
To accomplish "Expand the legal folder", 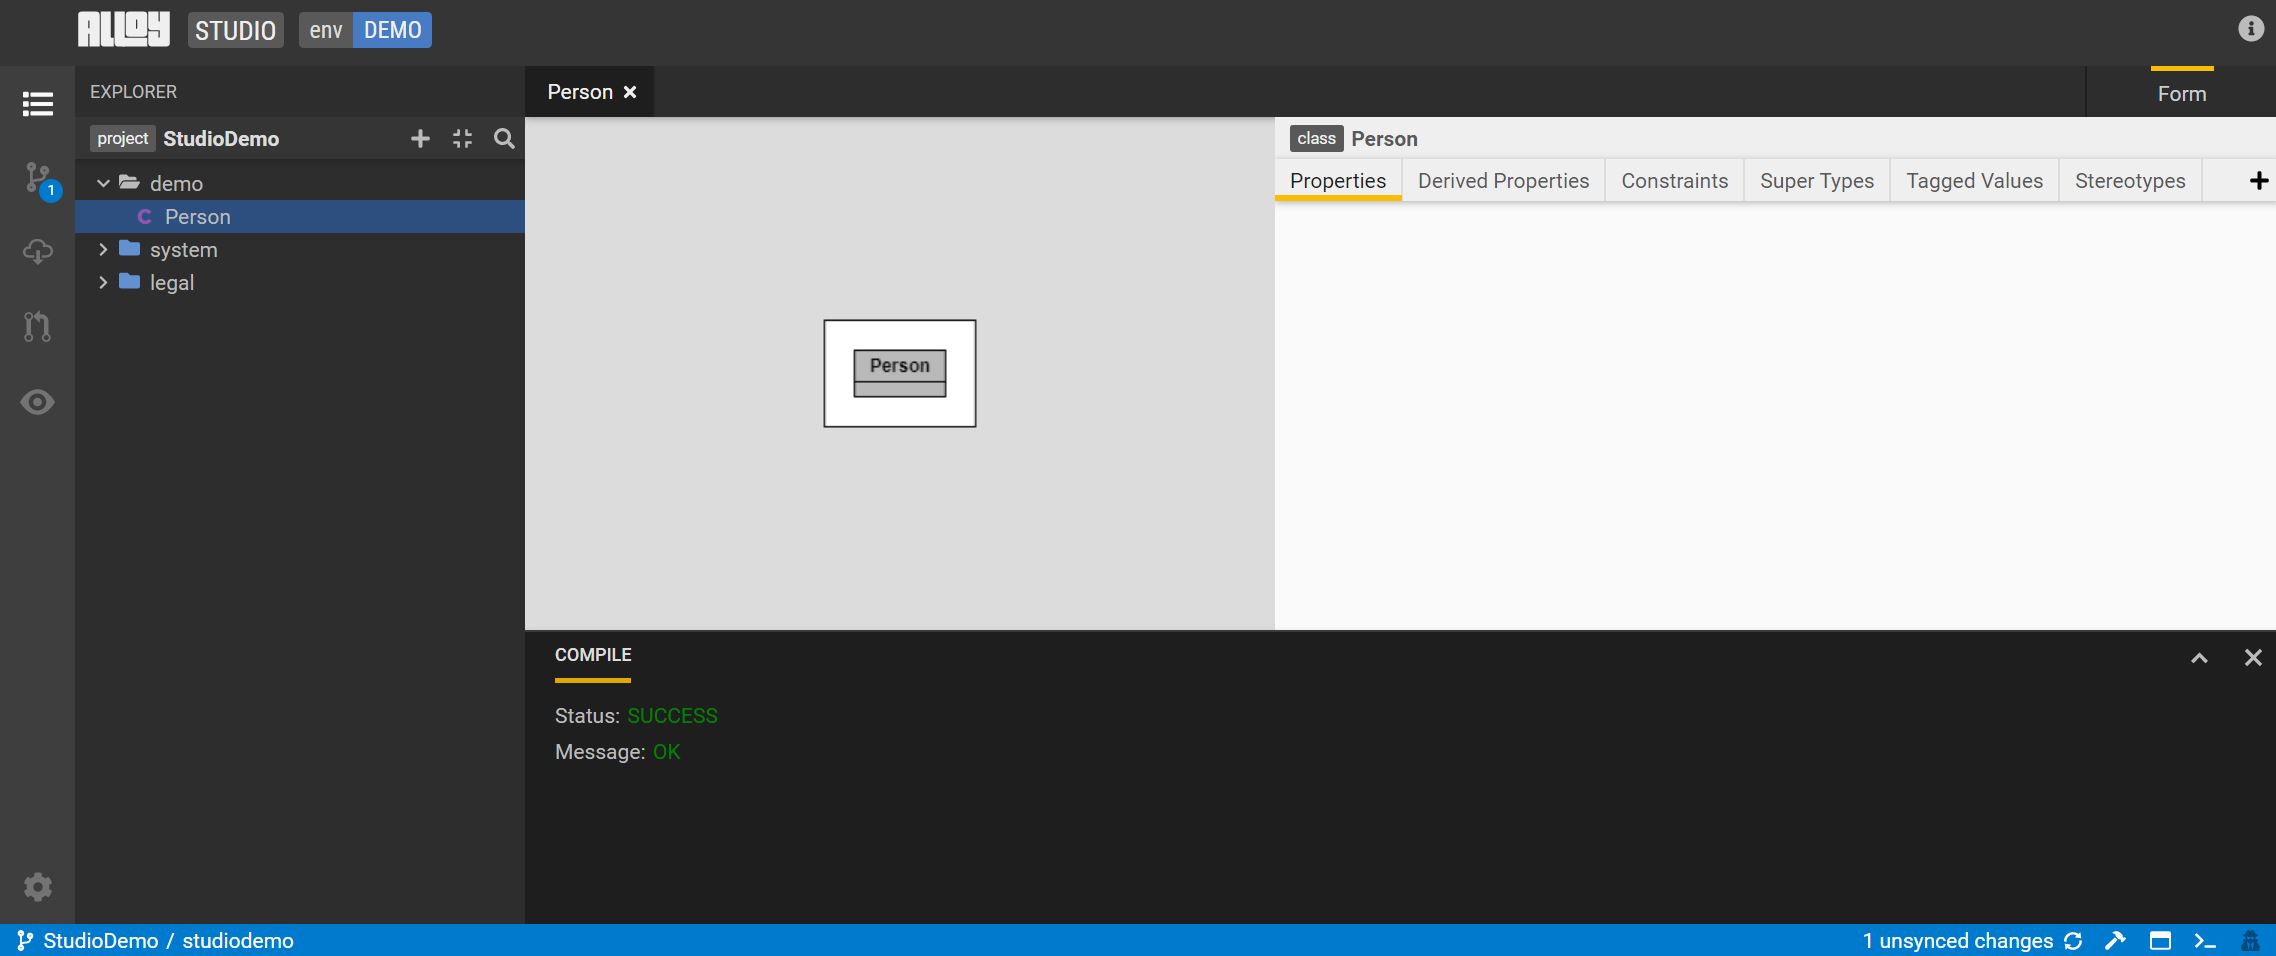I will [103, 282].
